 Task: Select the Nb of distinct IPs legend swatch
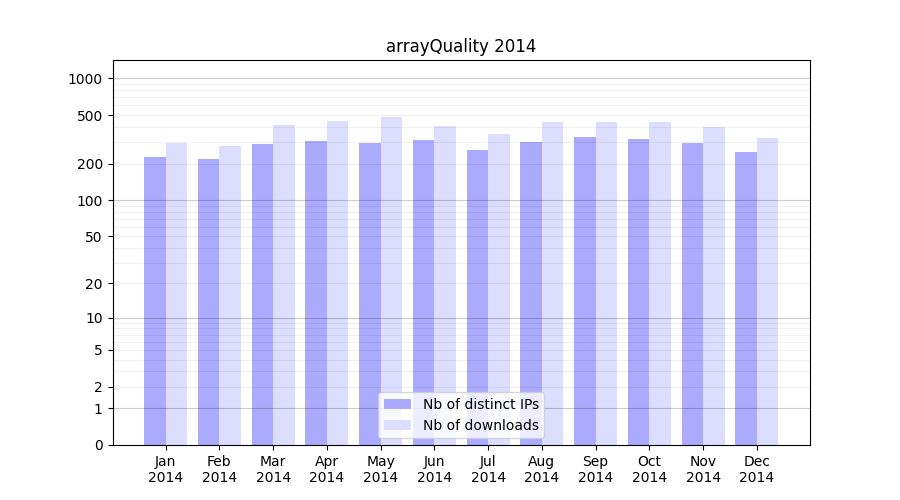[x=397, y=404]
